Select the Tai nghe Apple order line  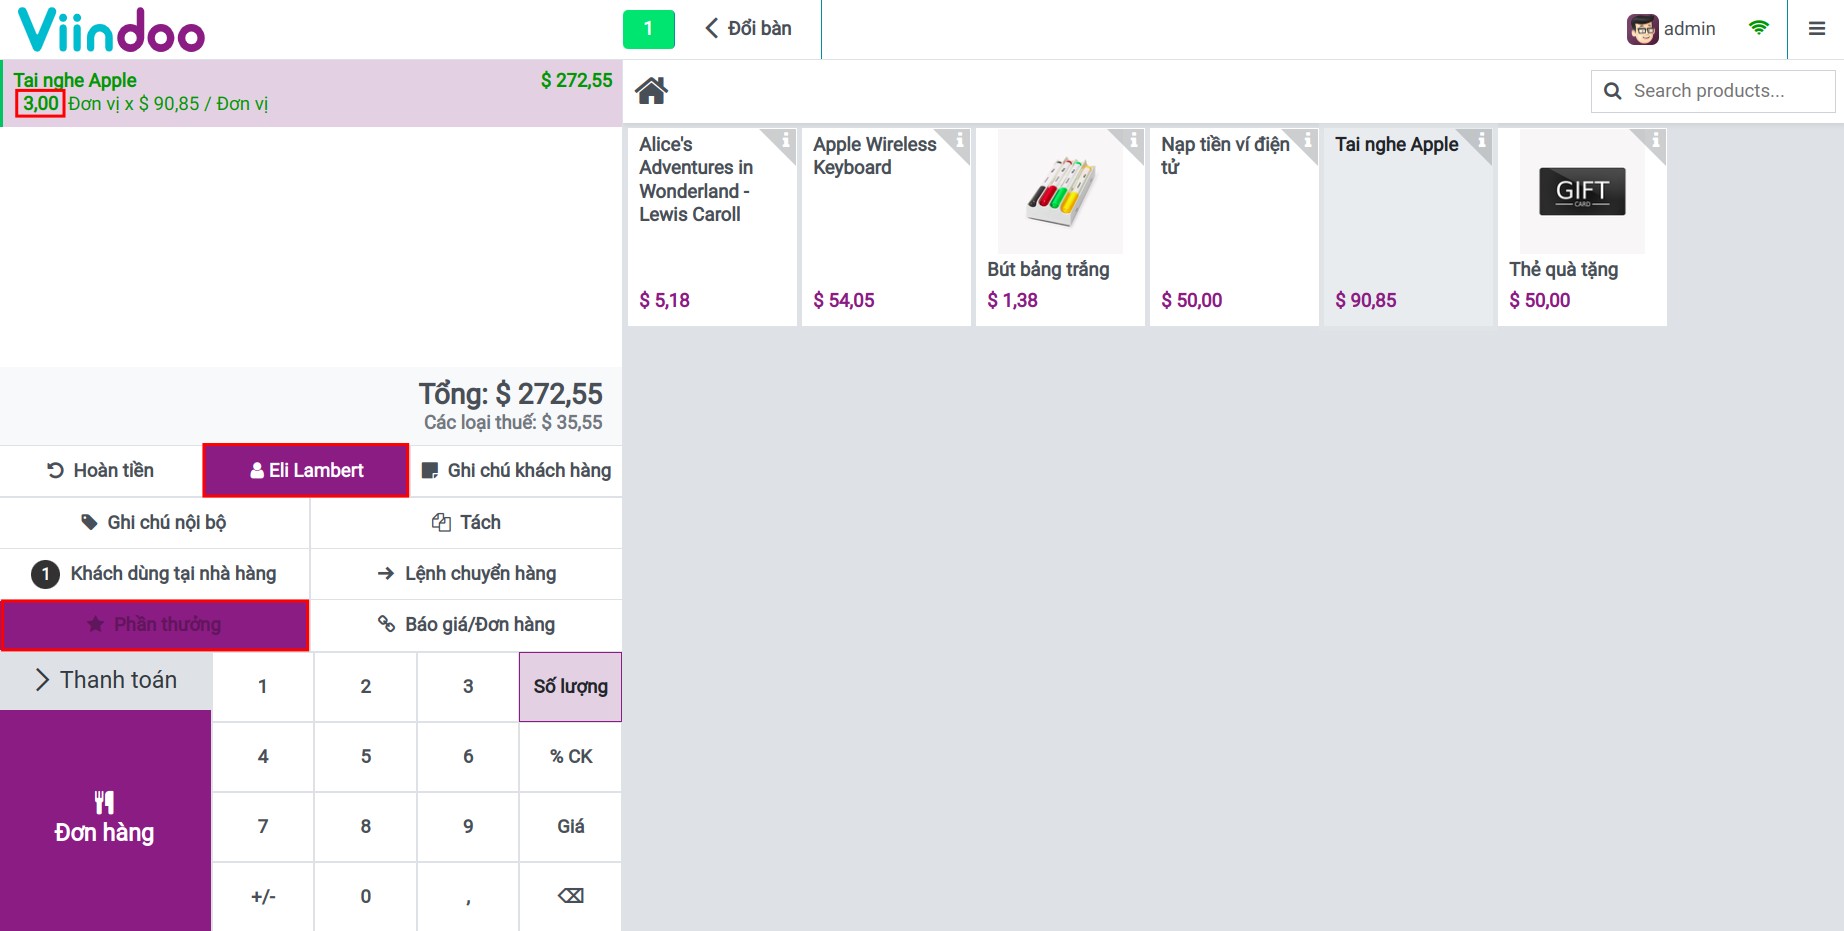click(x=311, y=93)
